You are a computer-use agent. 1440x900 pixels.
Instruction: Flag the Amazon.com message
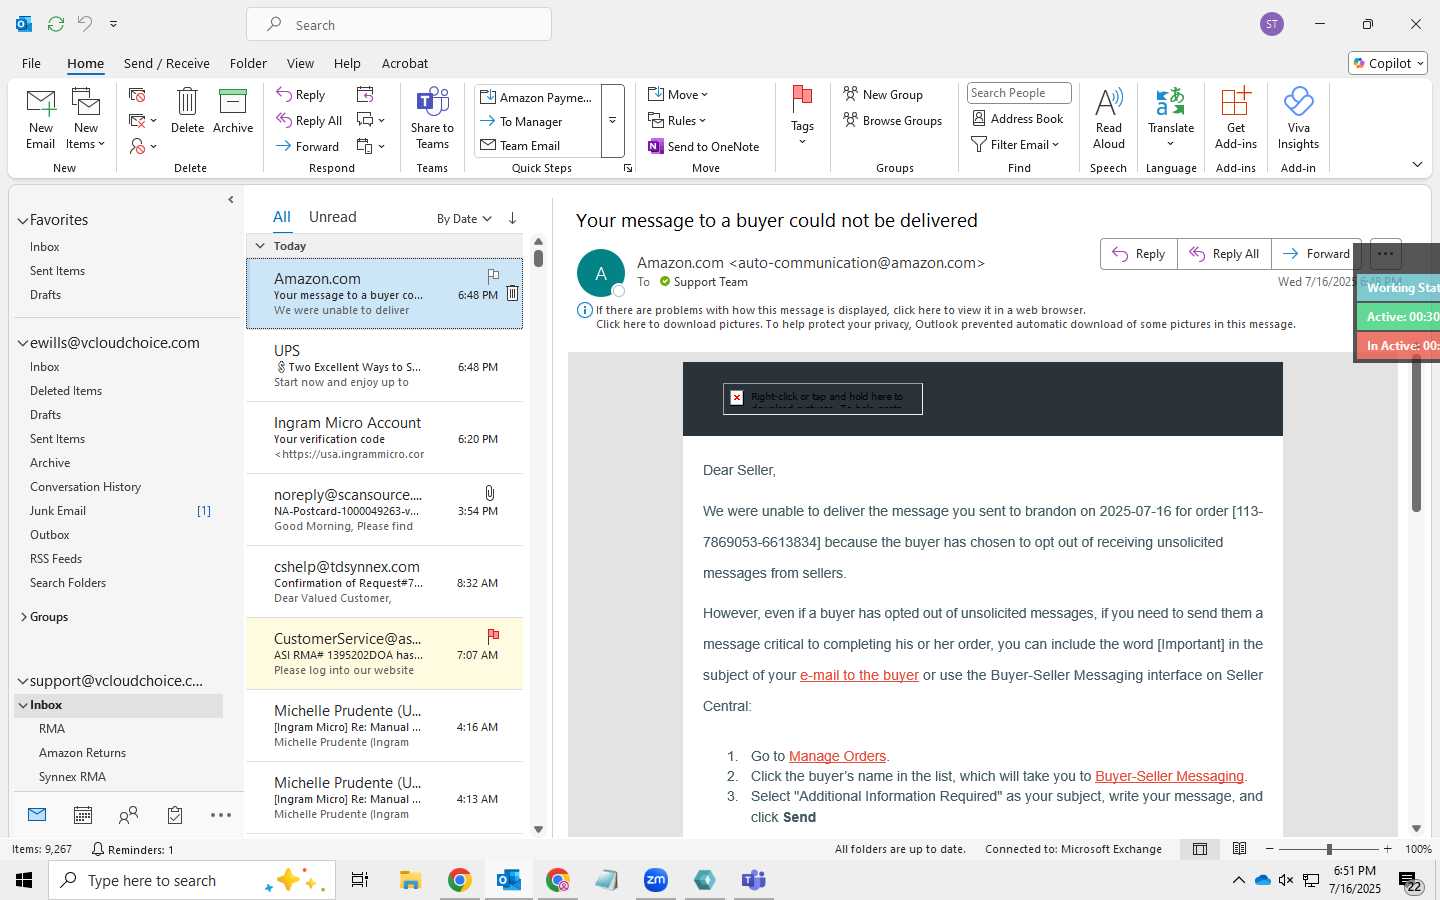(x=493, y=275)
